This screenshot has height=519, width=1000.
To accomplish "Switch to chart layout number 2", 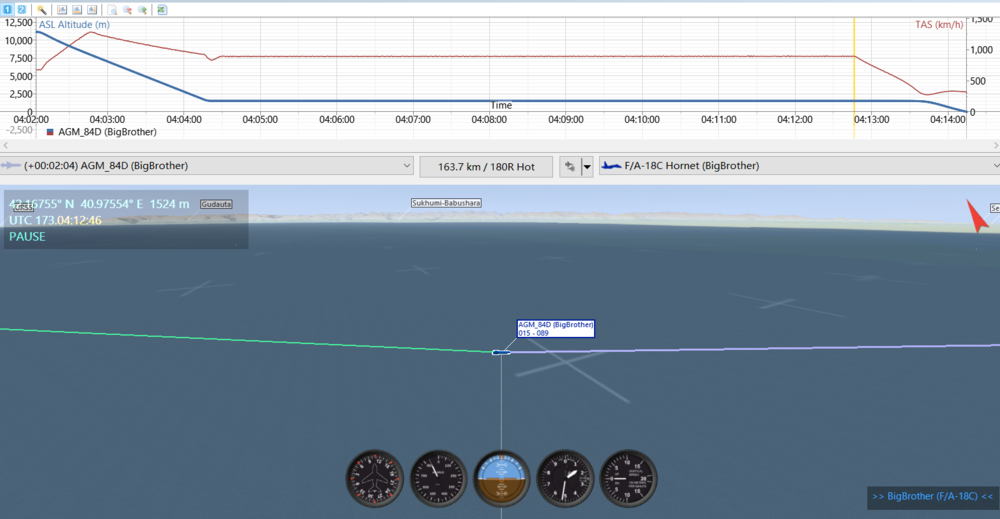I will coord(21,9).
